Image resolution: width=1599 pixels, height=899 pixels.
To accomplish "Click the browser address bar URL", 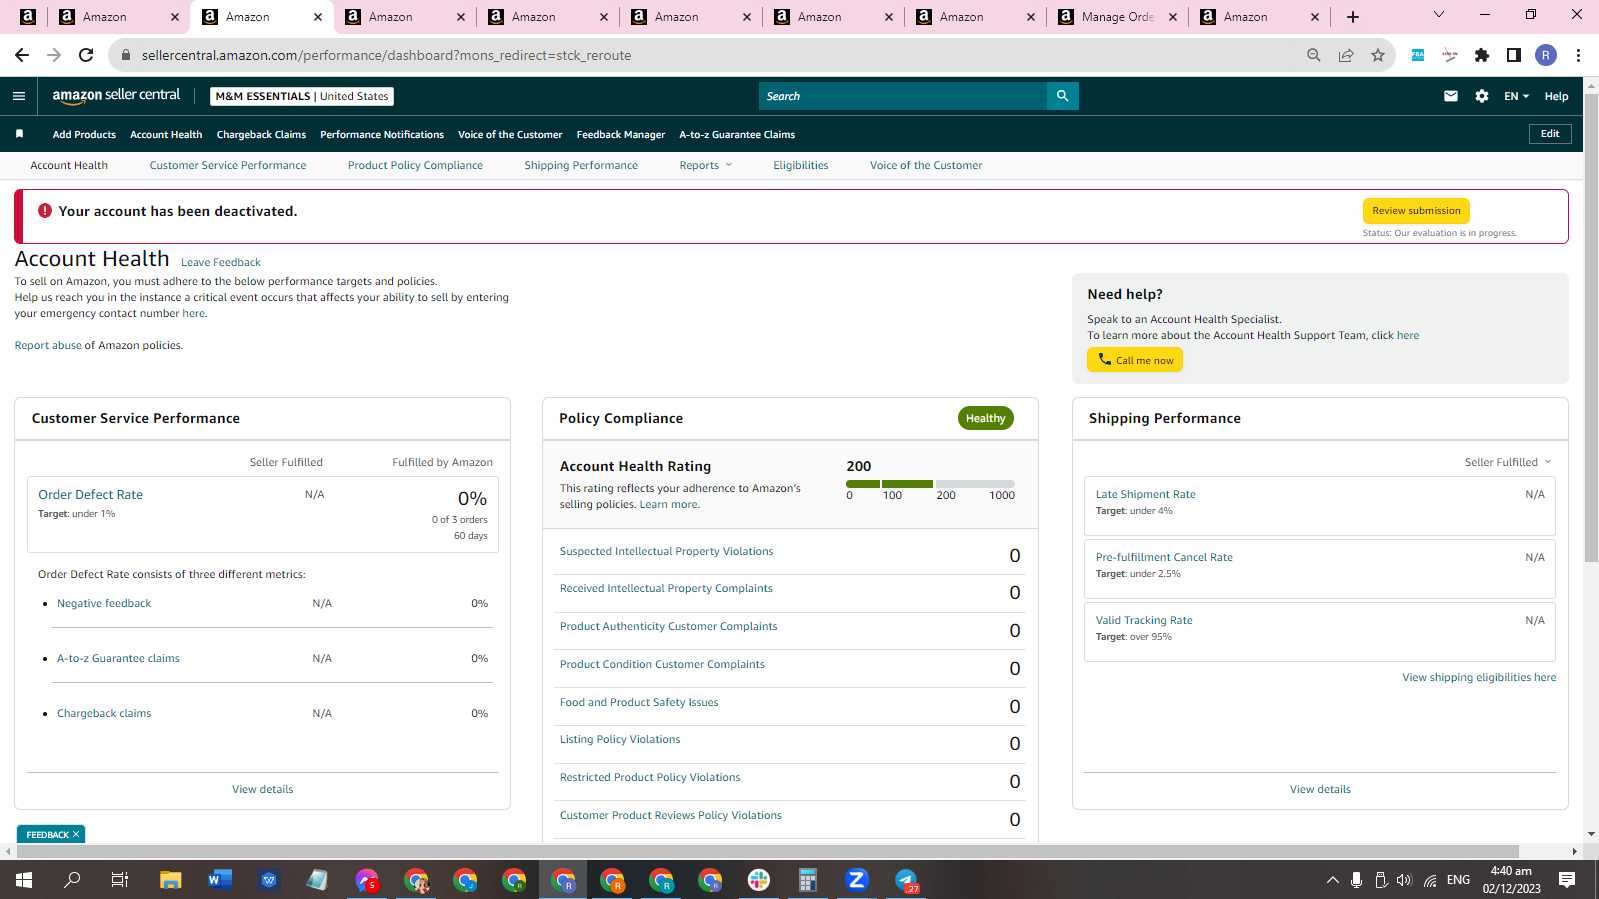I will 386,55.
